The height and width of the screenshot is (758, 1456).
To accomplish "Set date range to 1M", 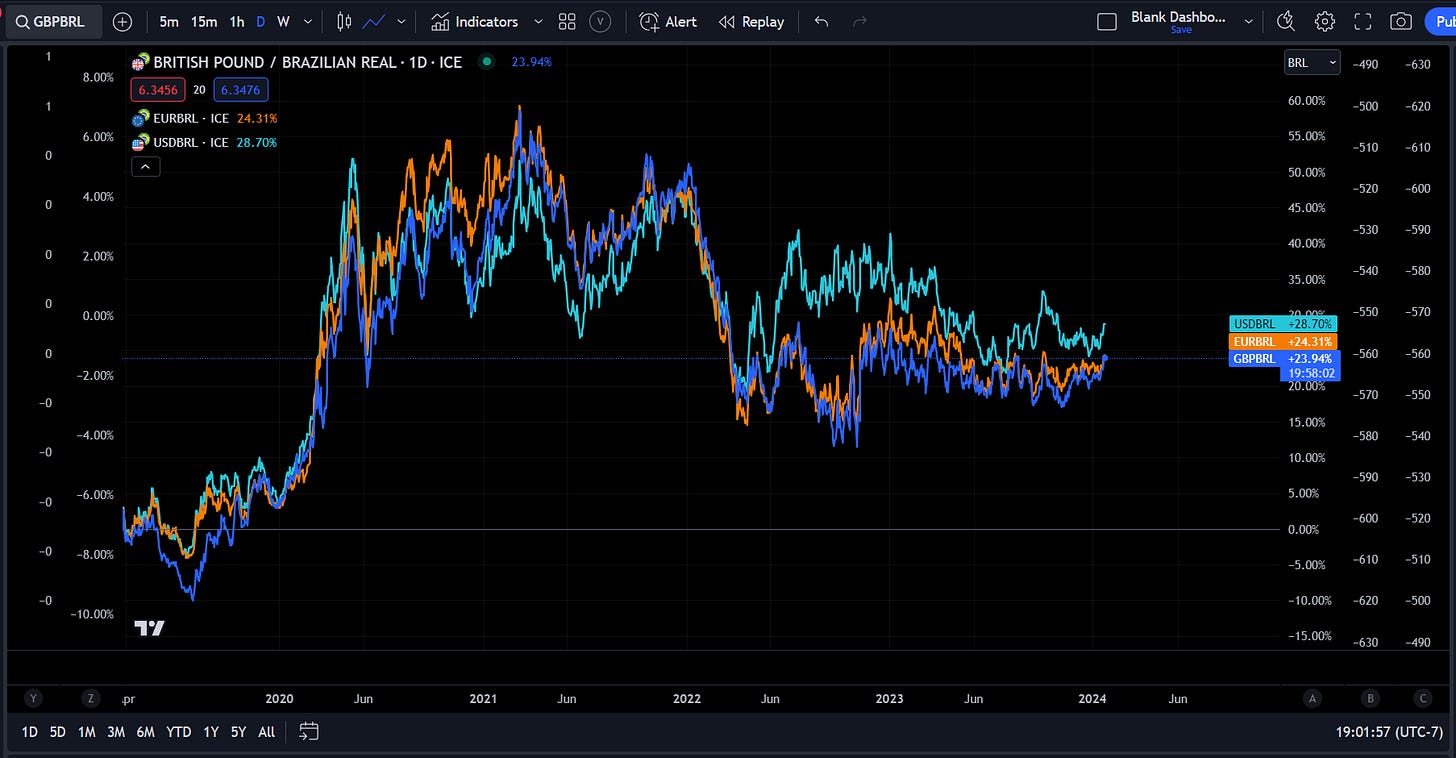I will (87, 732).
